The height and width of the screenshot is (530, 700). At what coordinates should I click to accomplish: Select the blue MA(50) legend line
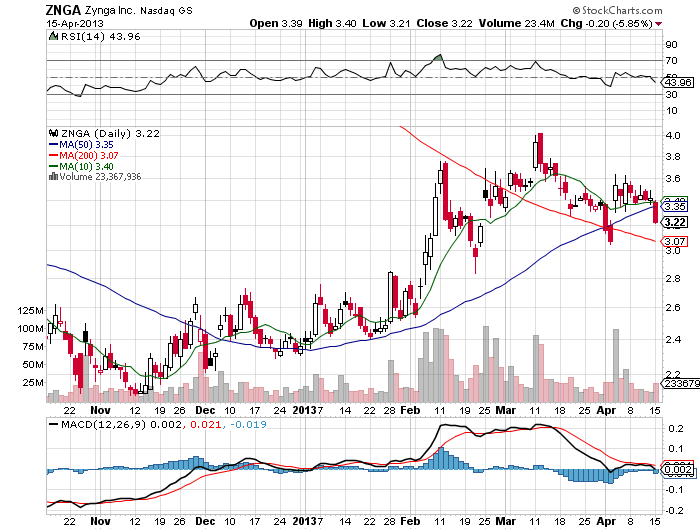(53, 145)
